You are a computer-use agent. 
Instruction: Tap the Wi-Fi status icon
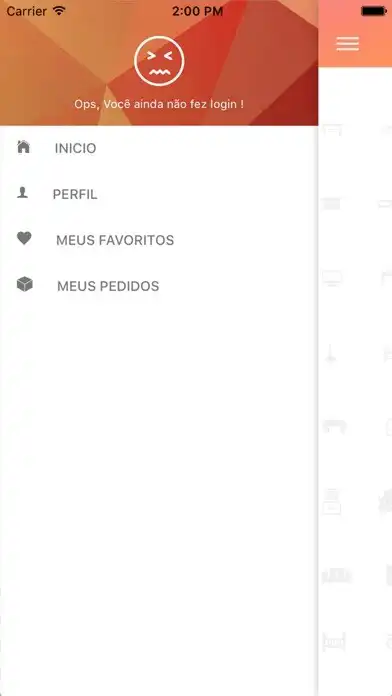(x=59, y=11)
